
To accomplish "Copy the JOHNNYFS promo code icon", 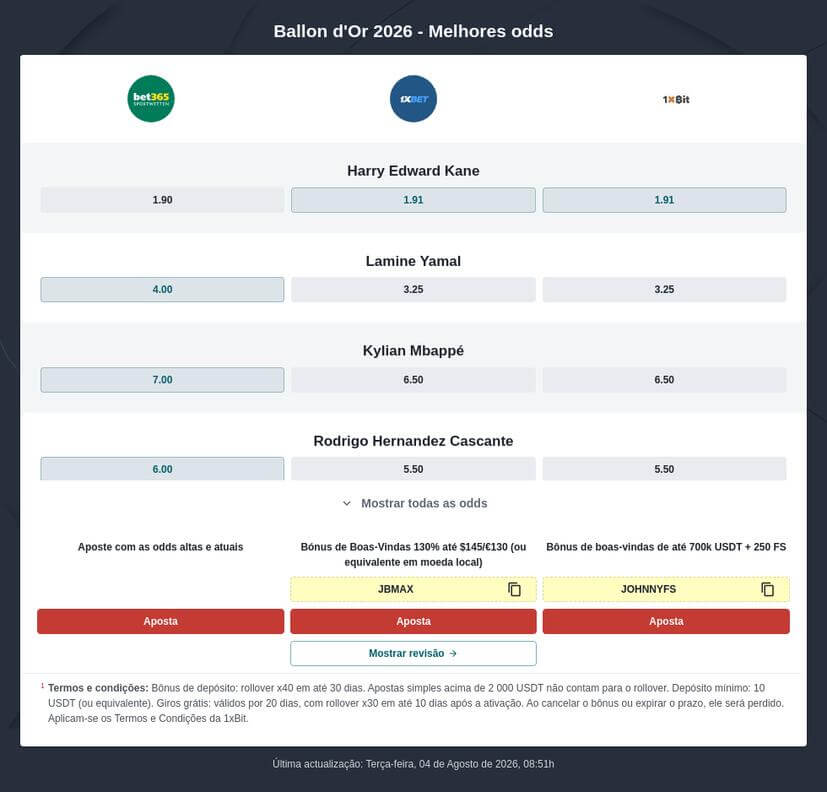I will (x=767, y=589).
